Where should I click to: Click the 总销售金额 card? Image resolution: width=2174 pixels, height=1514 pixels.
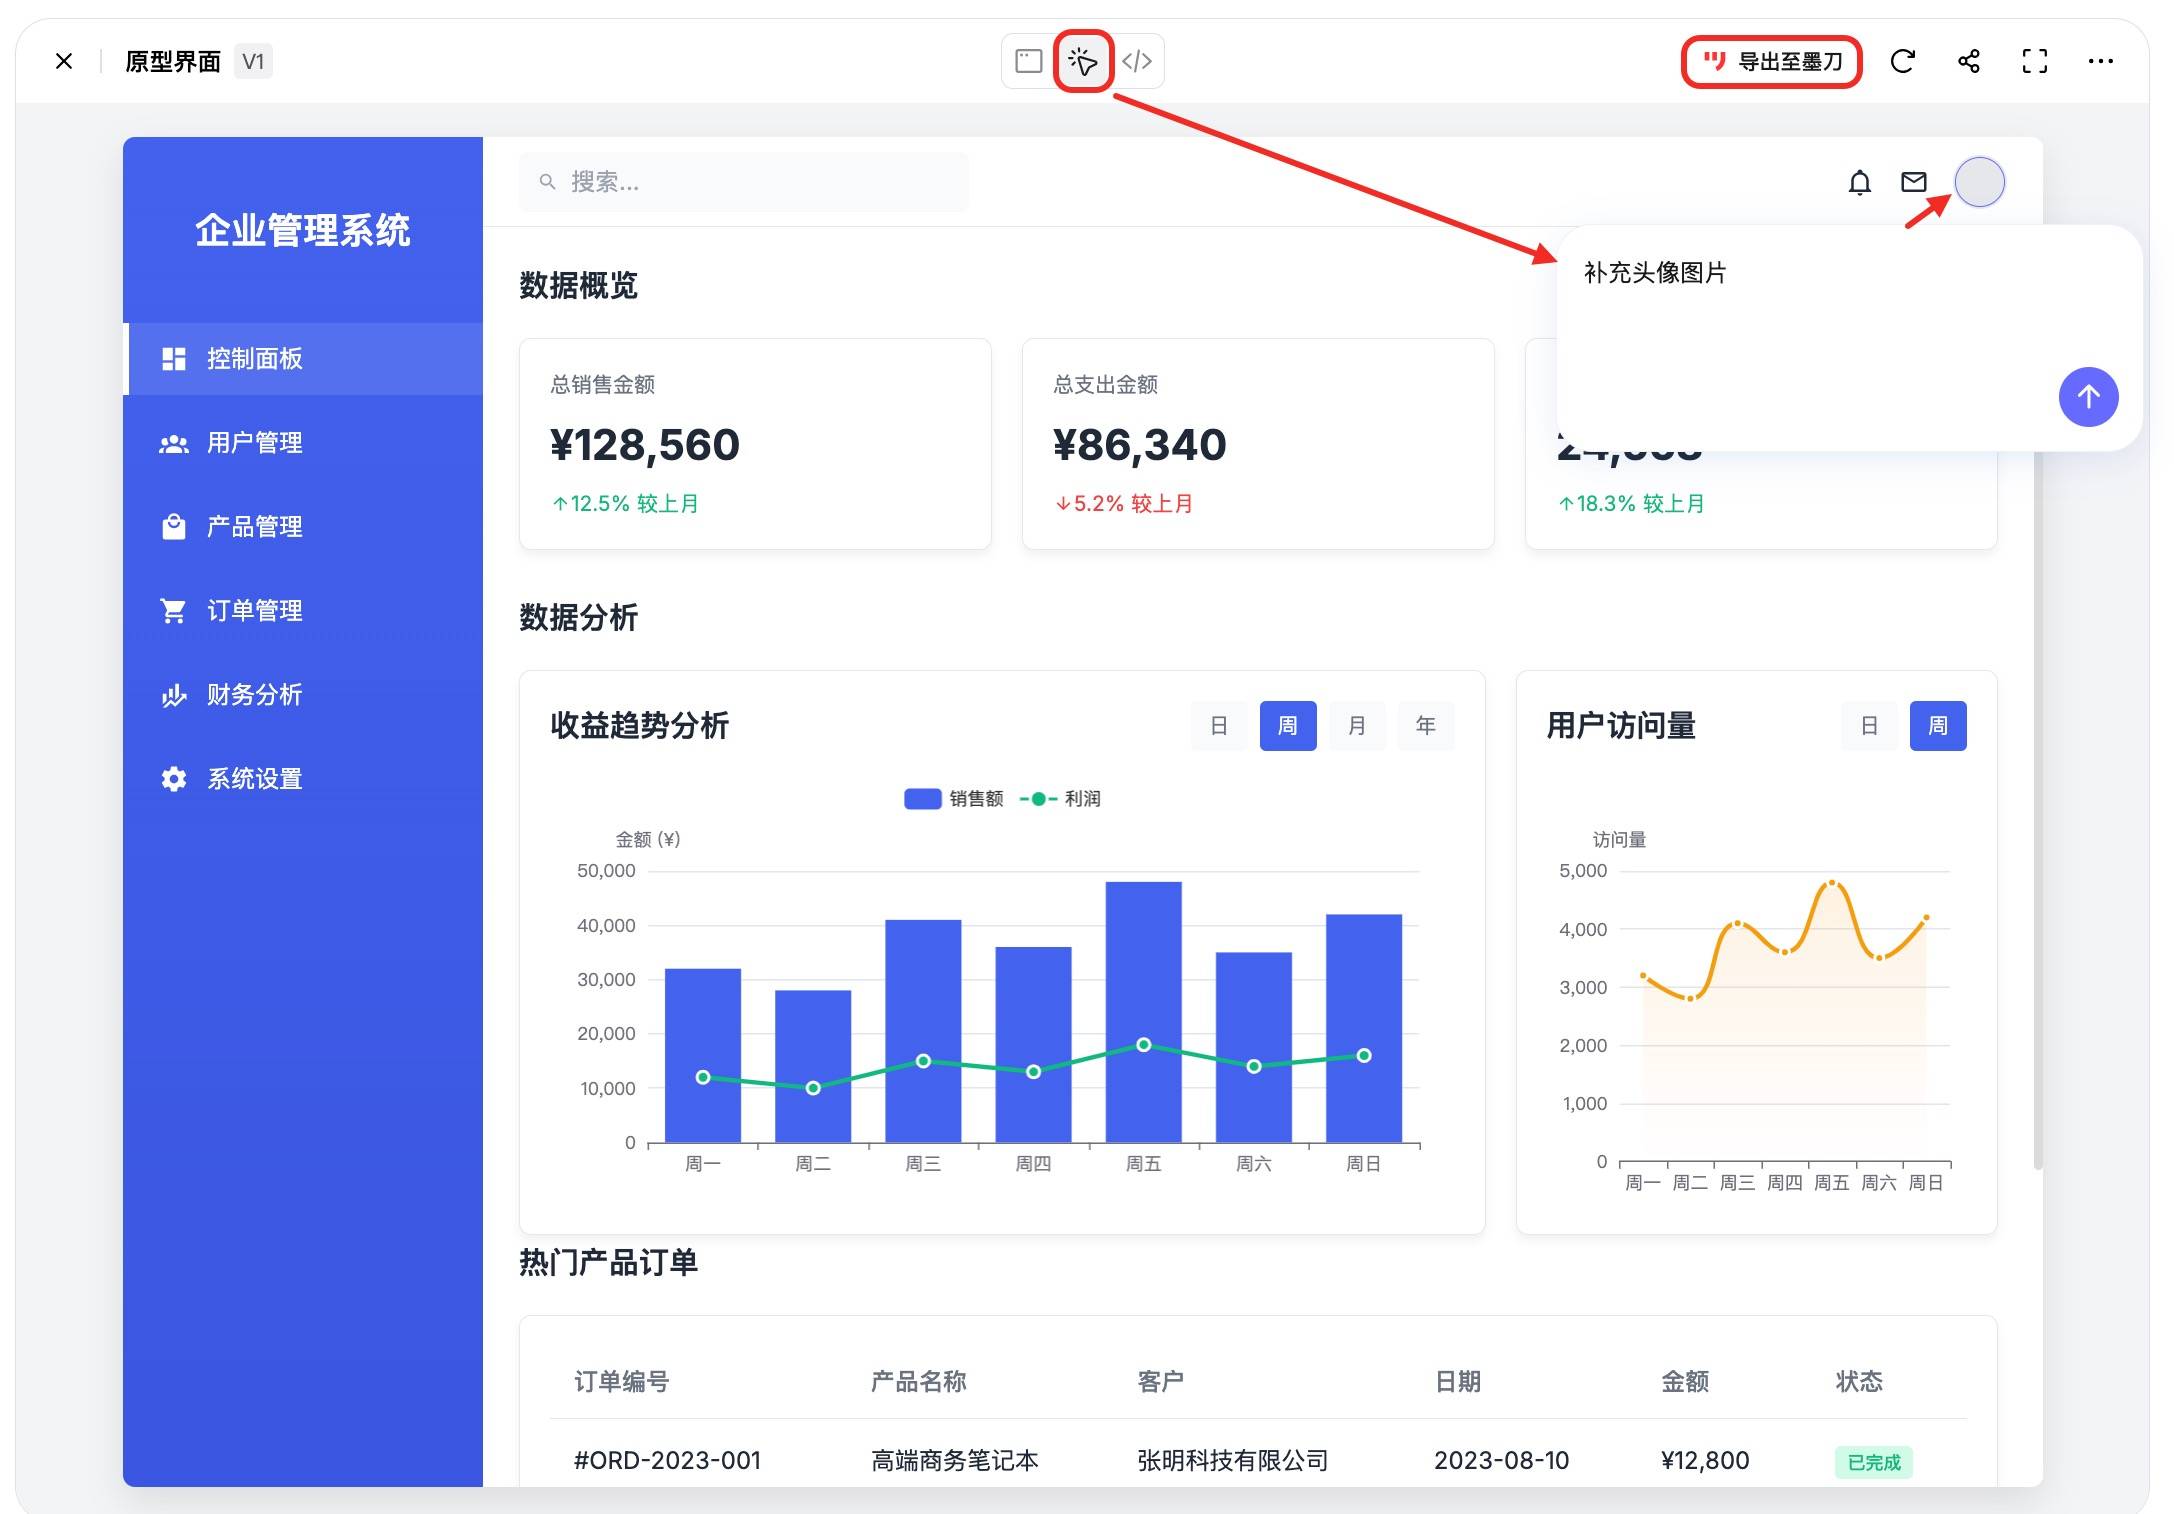click(755, 444)
